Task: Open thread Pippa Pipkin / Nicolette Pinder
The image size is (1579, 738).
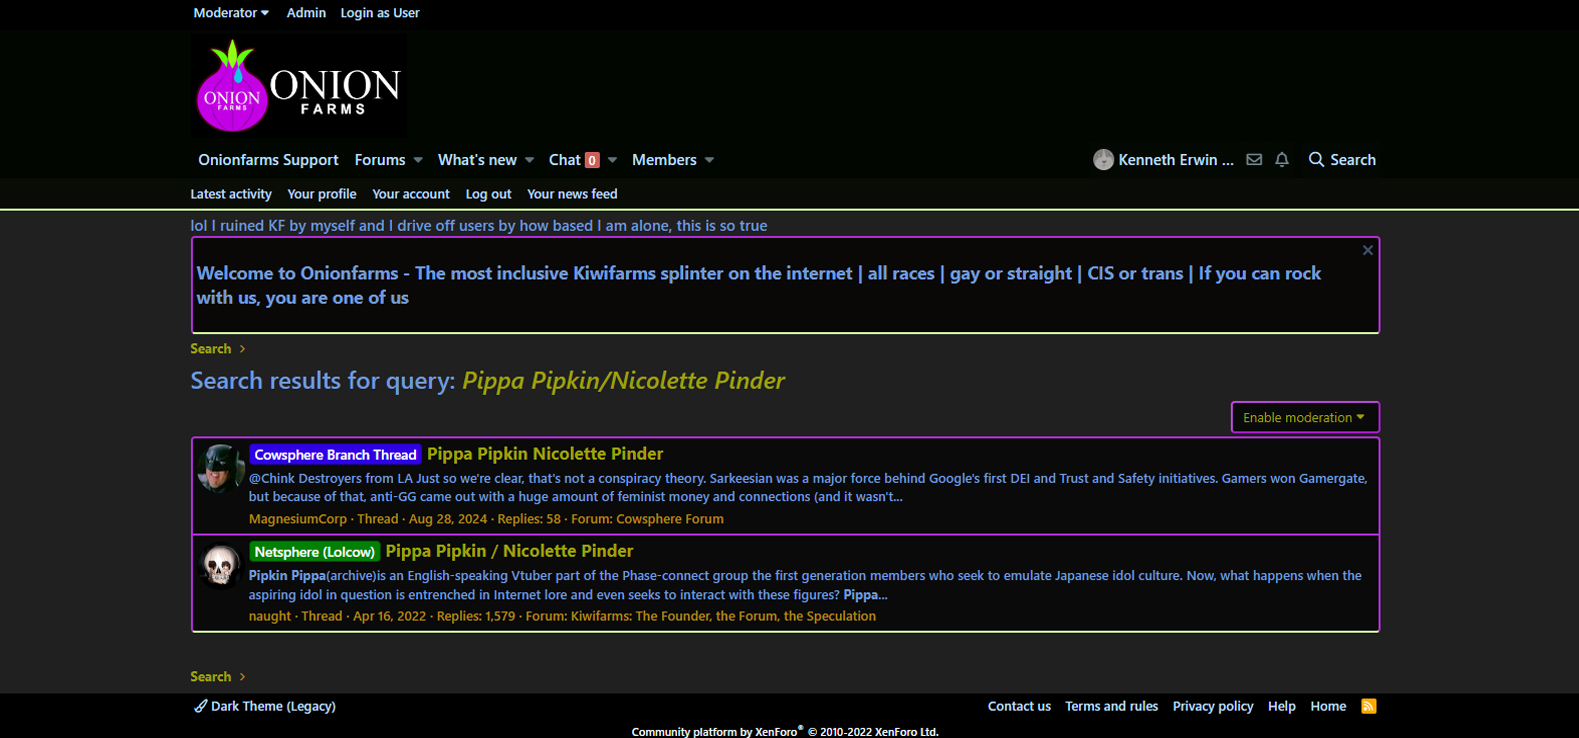Action: [509, 551]
